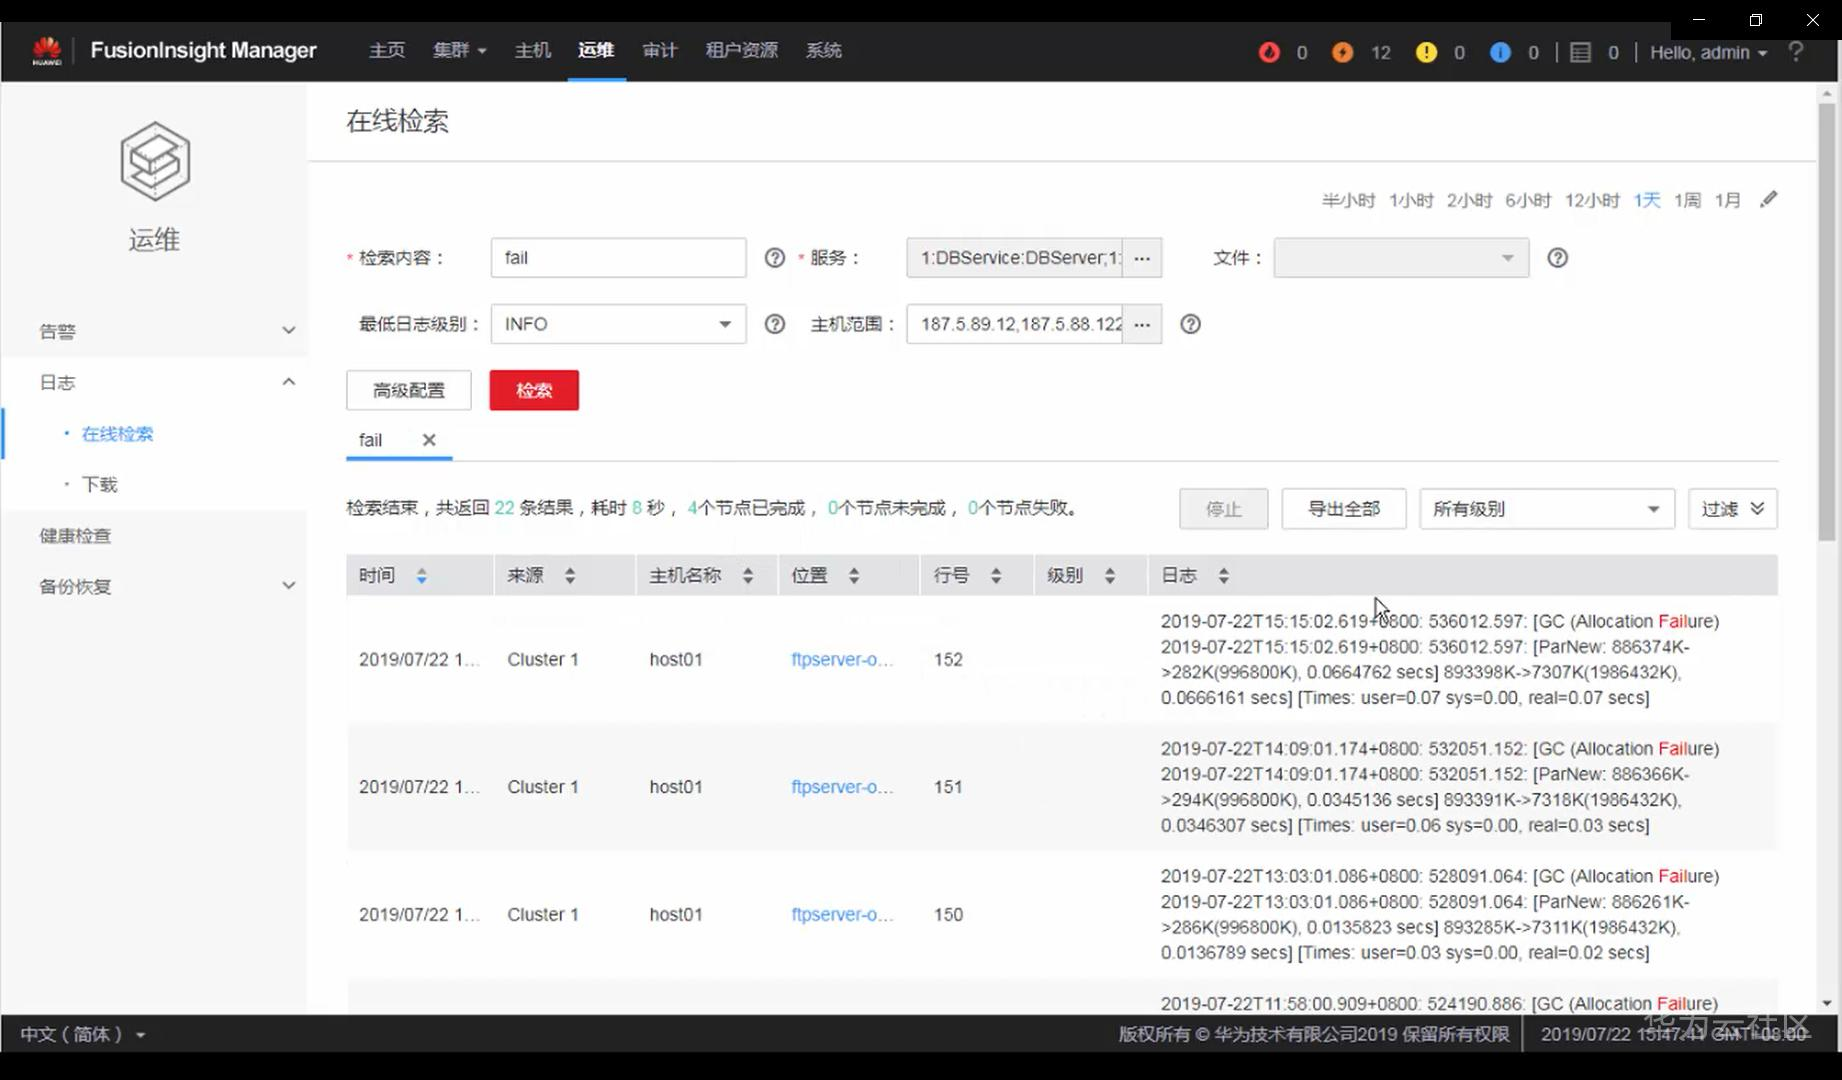Click the Huawei logo icon

pyautogui.click(x=47, y=51)
